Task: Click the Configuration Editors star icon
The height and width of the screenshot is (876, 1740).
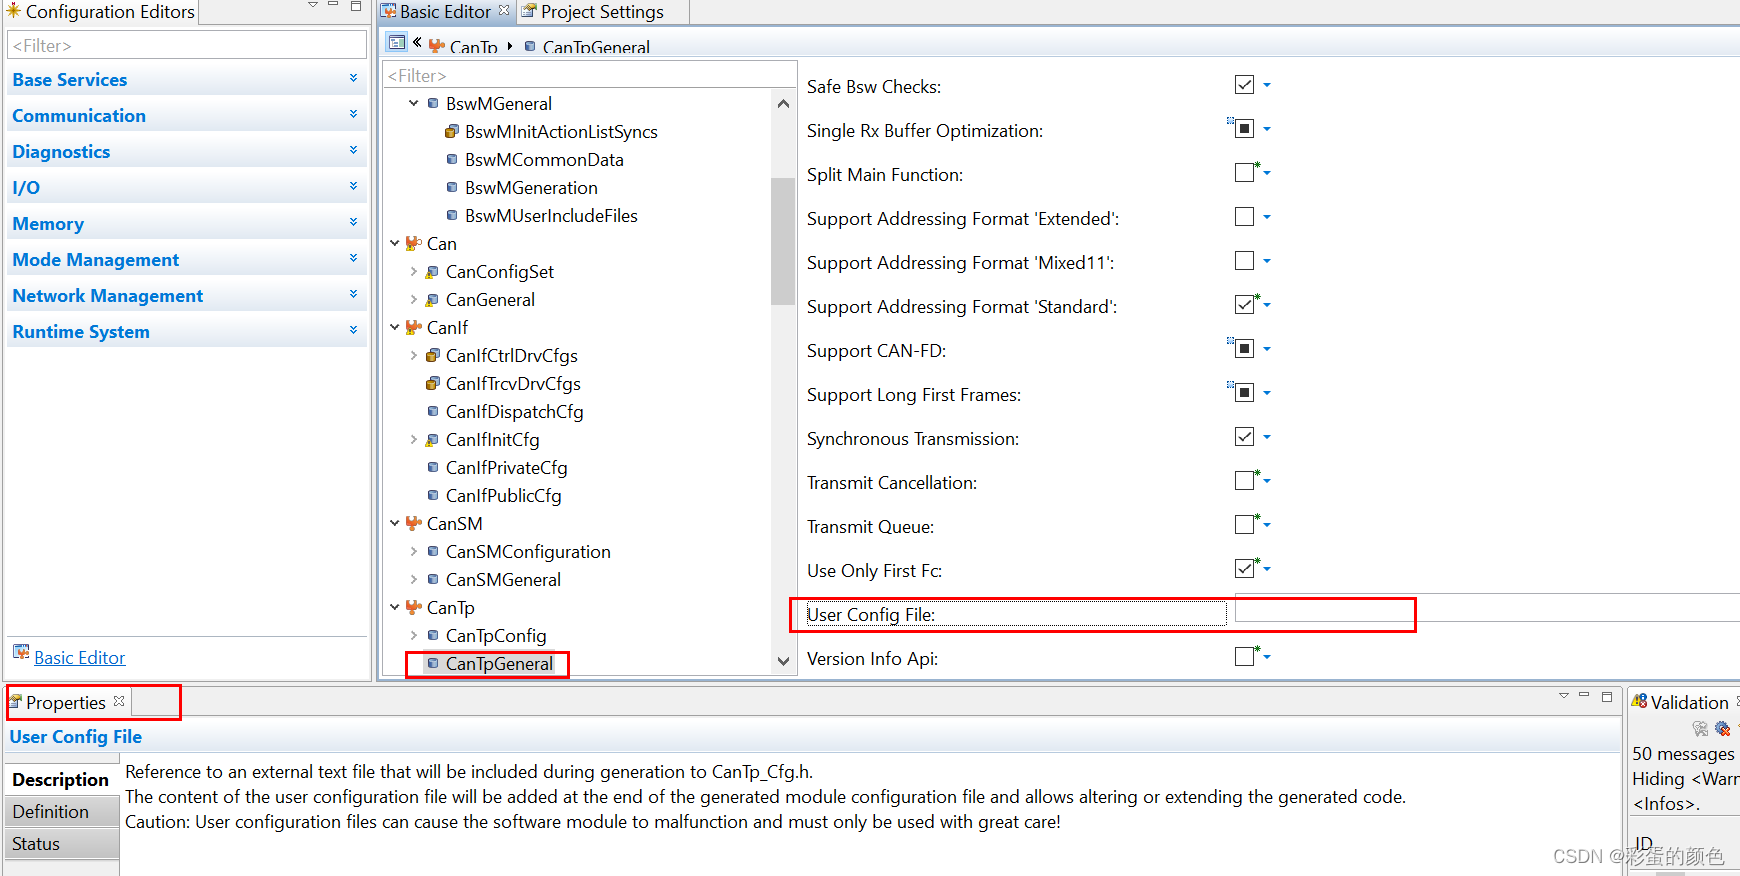Action: [14, 10]
